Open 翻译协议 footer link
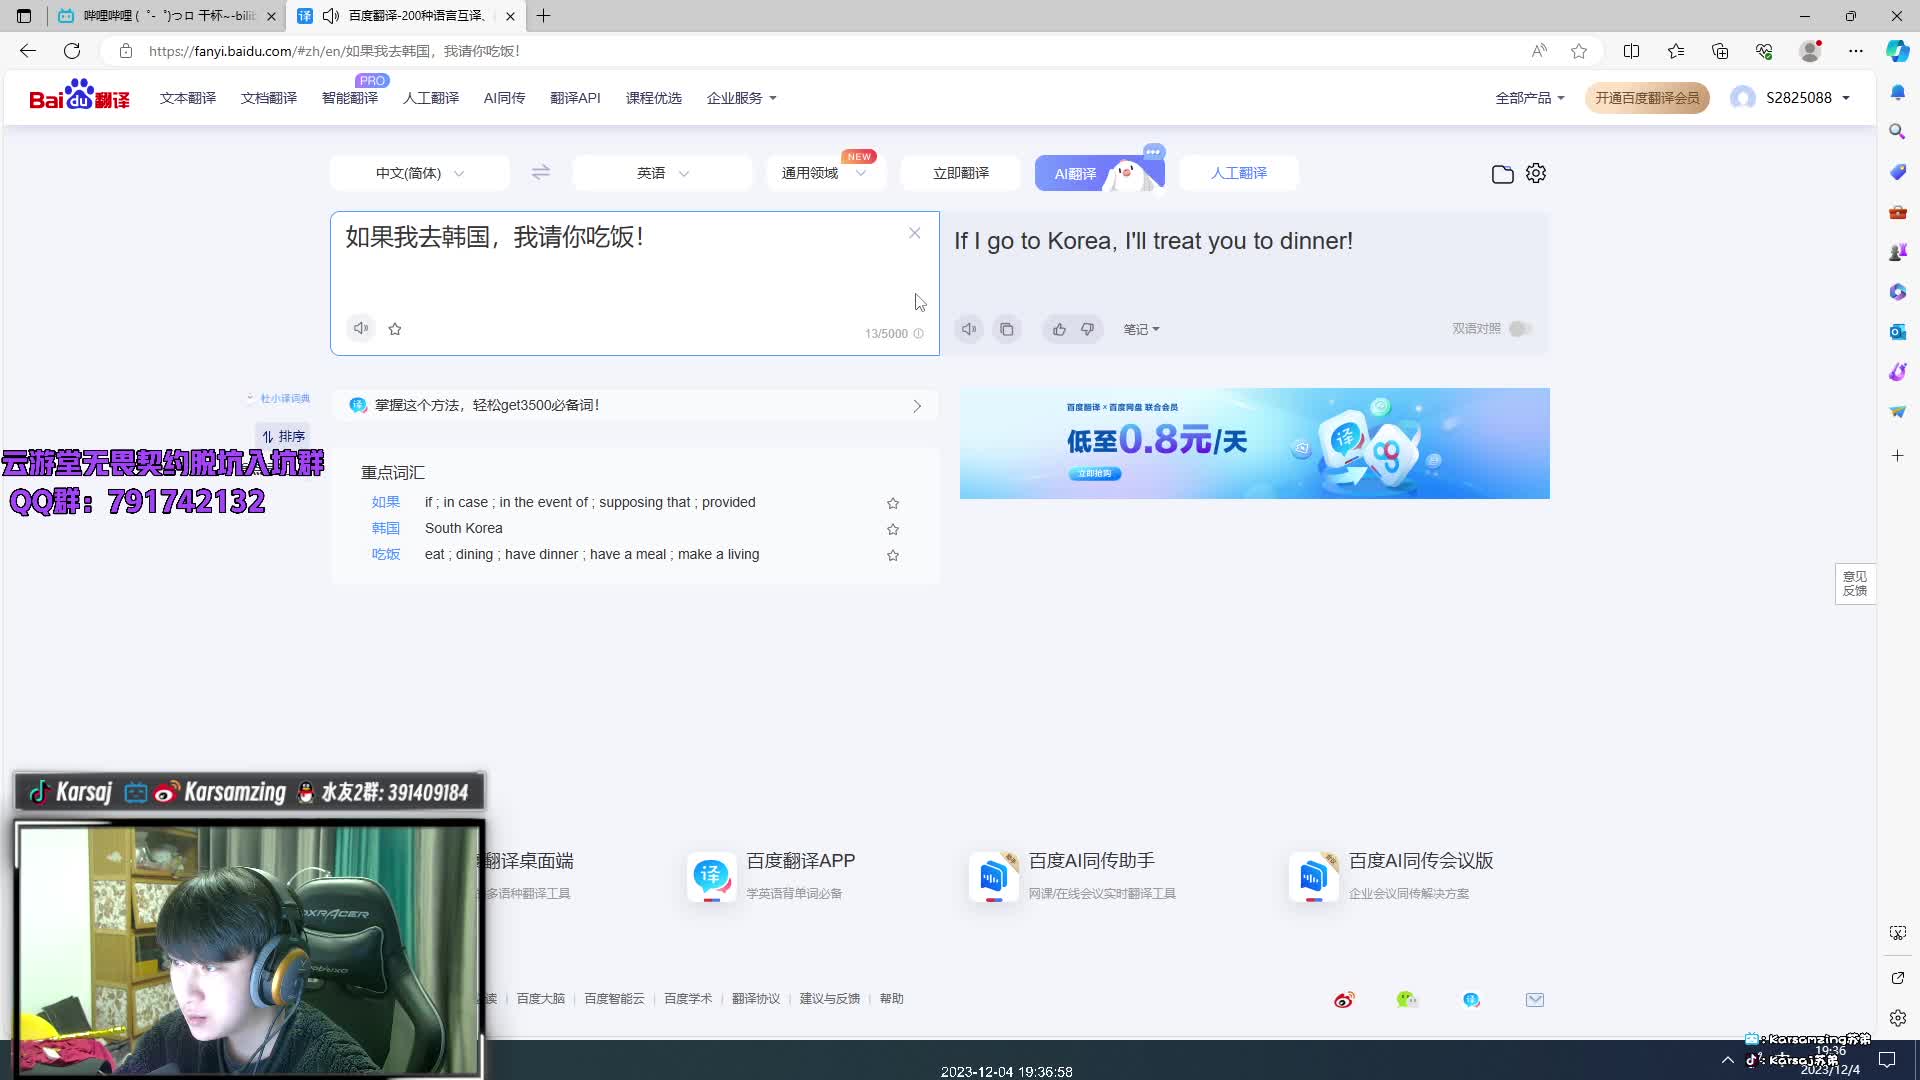The height and width of the screenshot is (1080, 1920). pyautogui.click(x=756, y=999)
